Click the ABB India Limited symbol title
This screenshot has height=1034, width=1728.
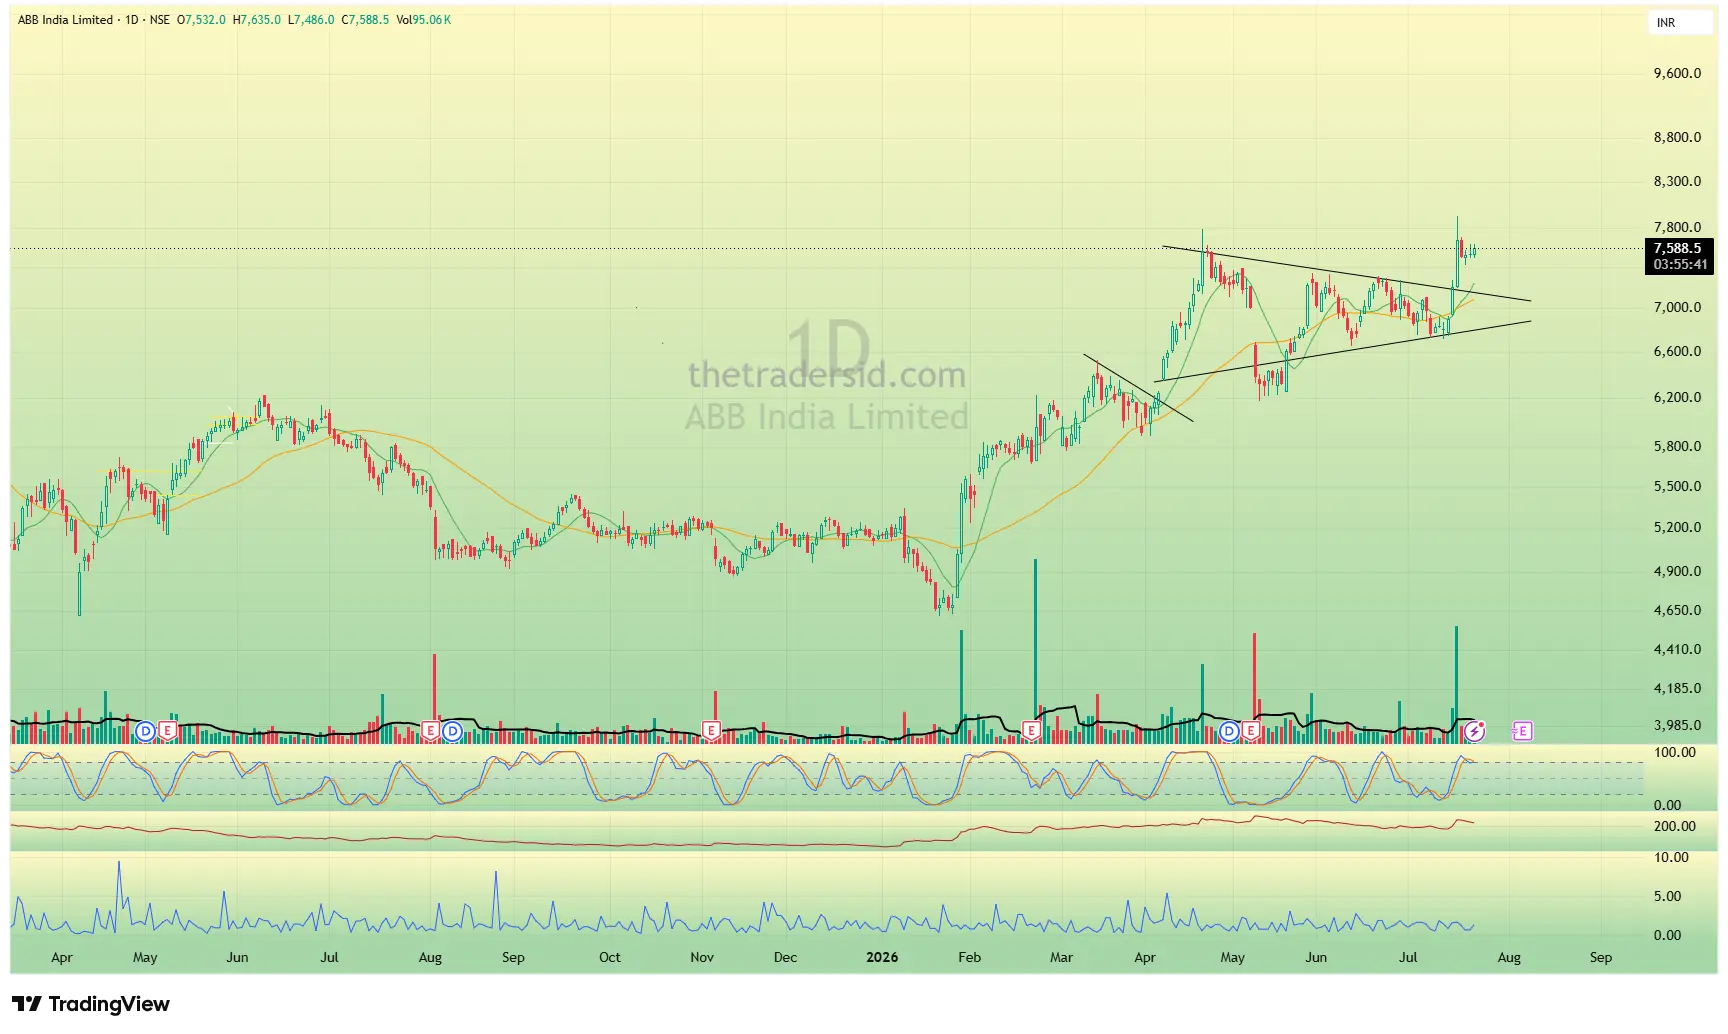coord(65,20)
